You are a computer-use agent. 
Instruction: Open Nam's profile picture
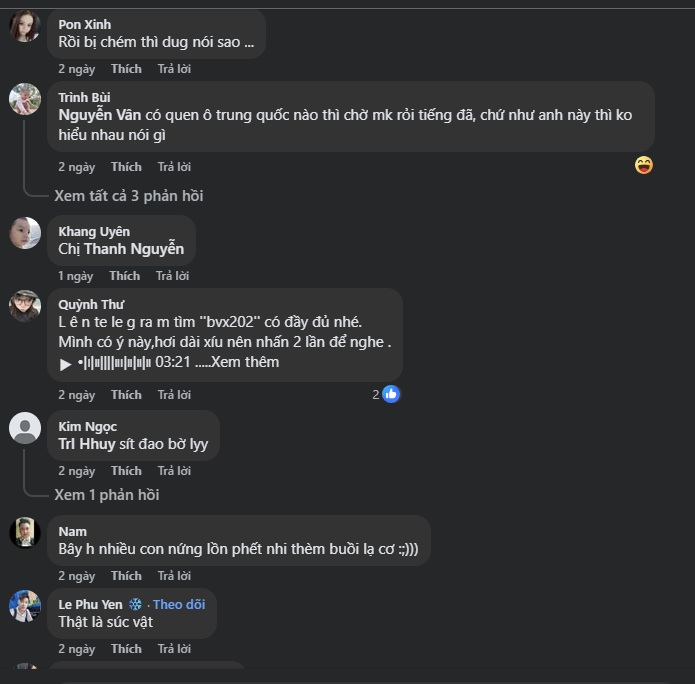coord(24,533)
